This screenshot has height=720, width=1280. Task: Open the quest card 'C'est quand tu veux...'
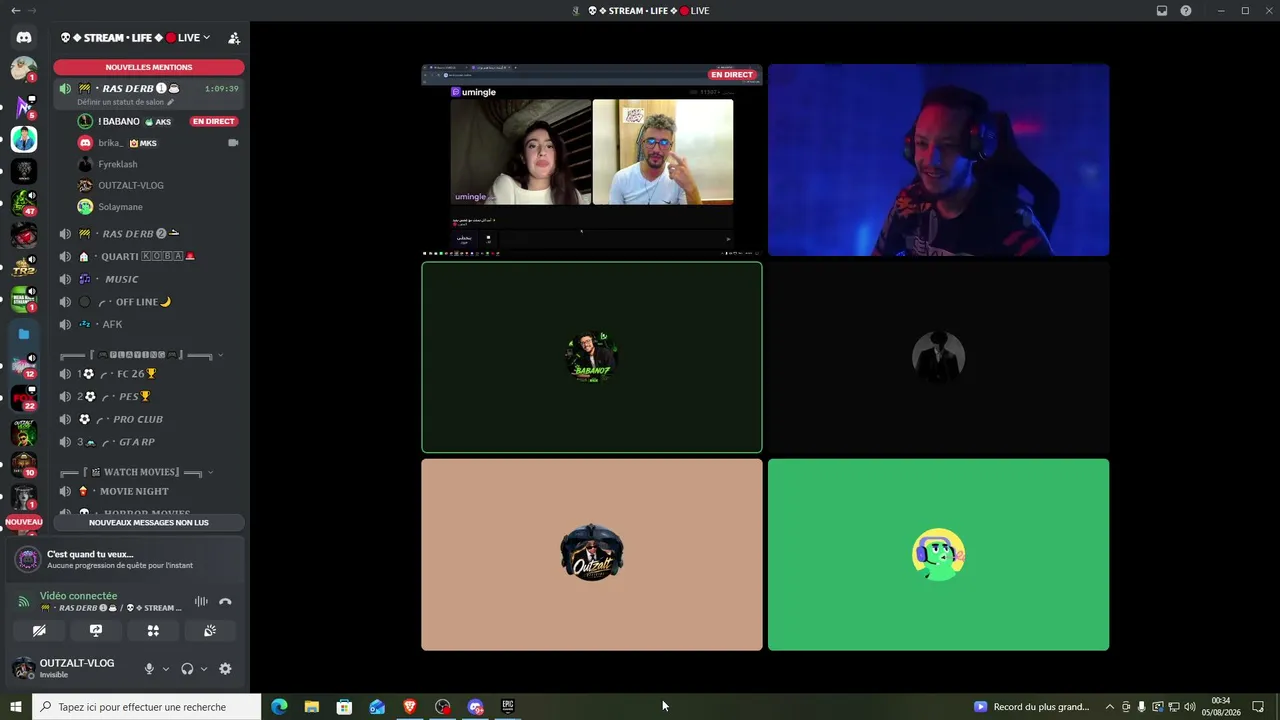pyautogui.click(x=126, y=560)
